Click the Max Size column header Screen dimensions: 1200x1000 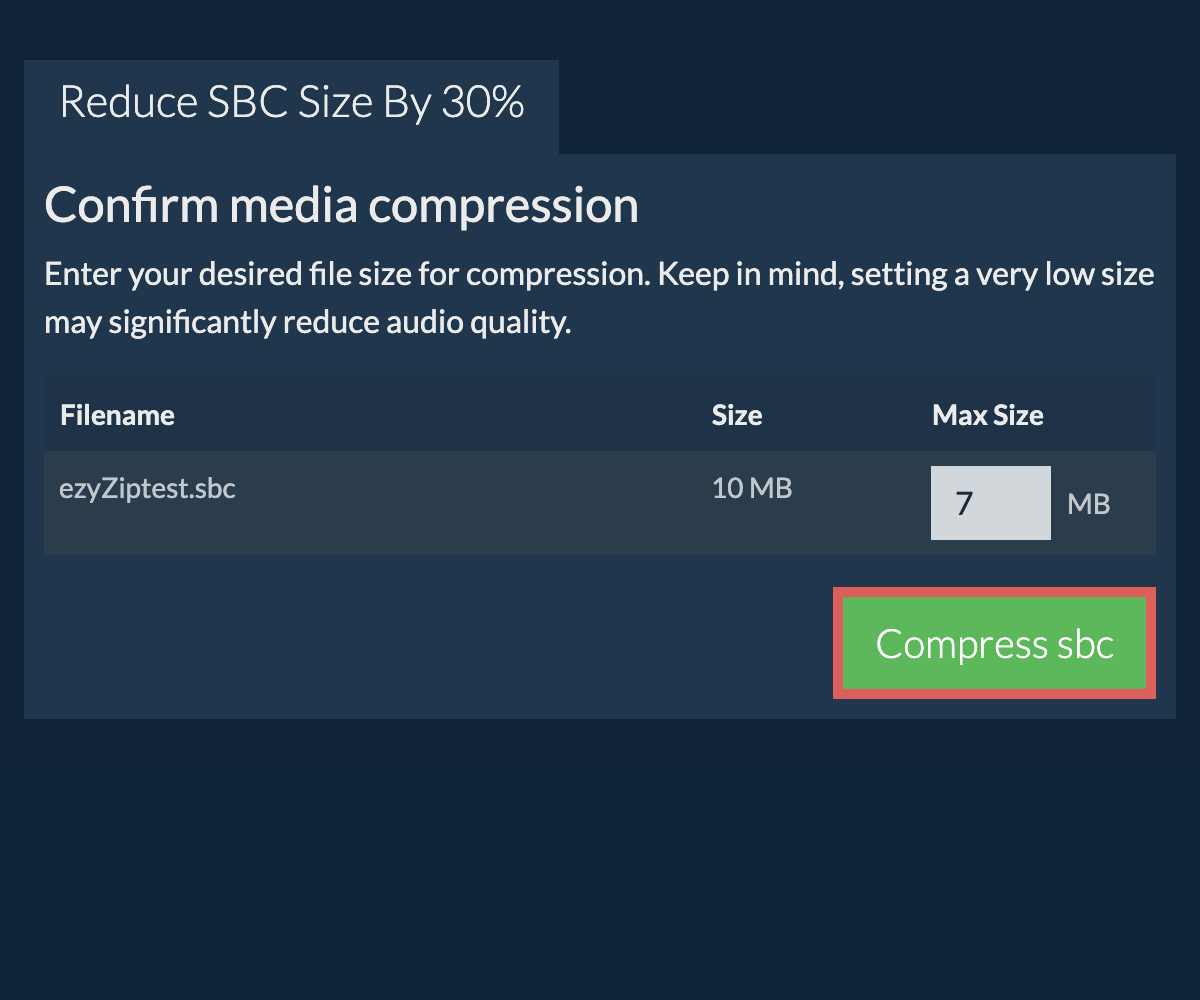(x=987, y=415)
